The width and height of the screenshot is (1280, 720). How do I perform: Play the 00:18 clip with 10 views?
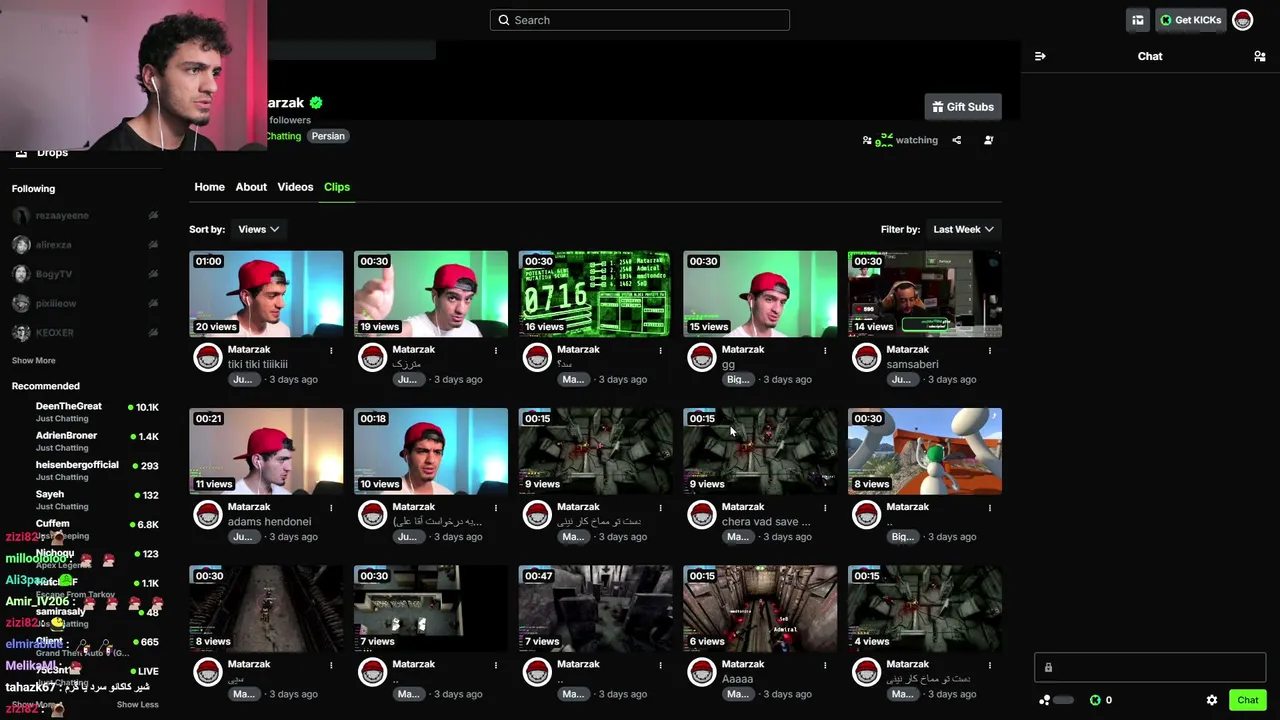[x=431, y=451]
